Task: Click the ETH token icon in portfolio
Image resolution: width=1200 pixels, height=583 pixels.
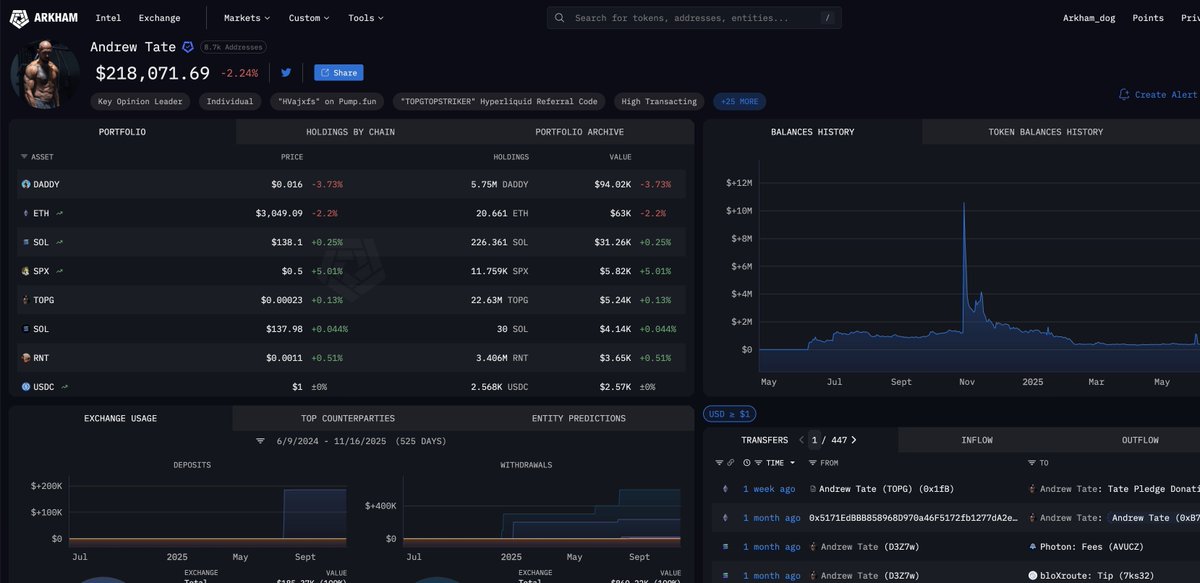Action: tap(26, 214)
